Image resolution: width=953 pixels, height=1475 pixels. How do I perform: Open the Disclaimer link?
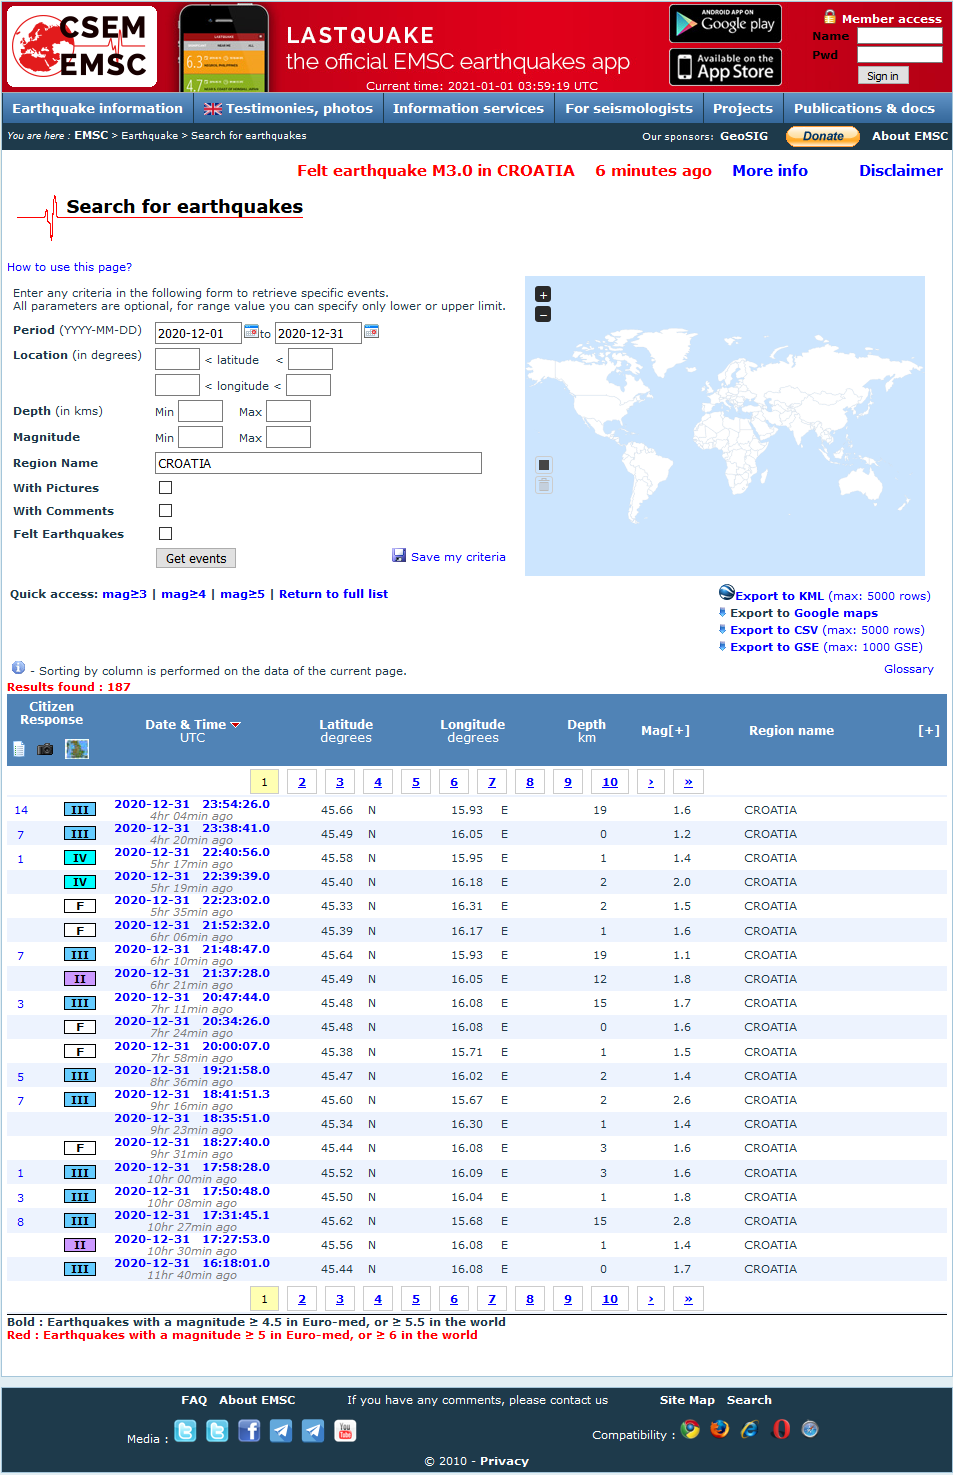(x=901, y=171)
